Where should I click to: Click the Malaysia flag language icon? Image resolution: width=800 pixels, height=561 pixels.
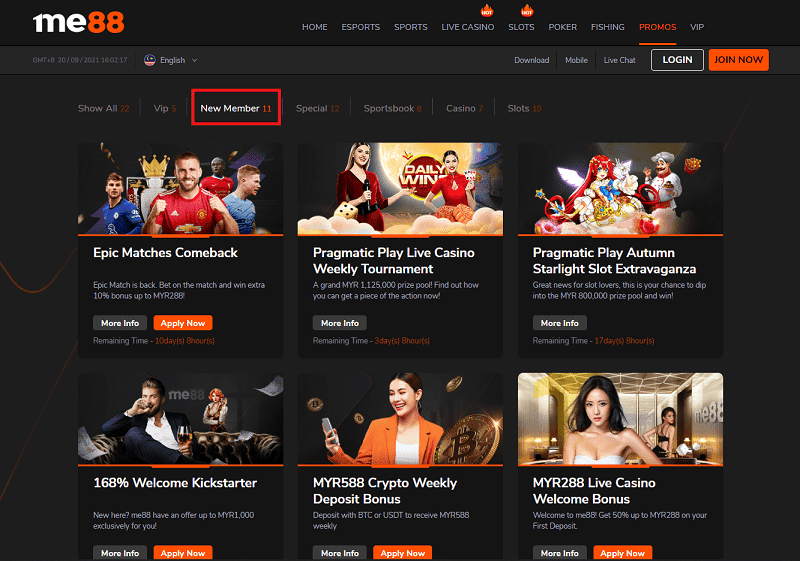pos(150,60)
